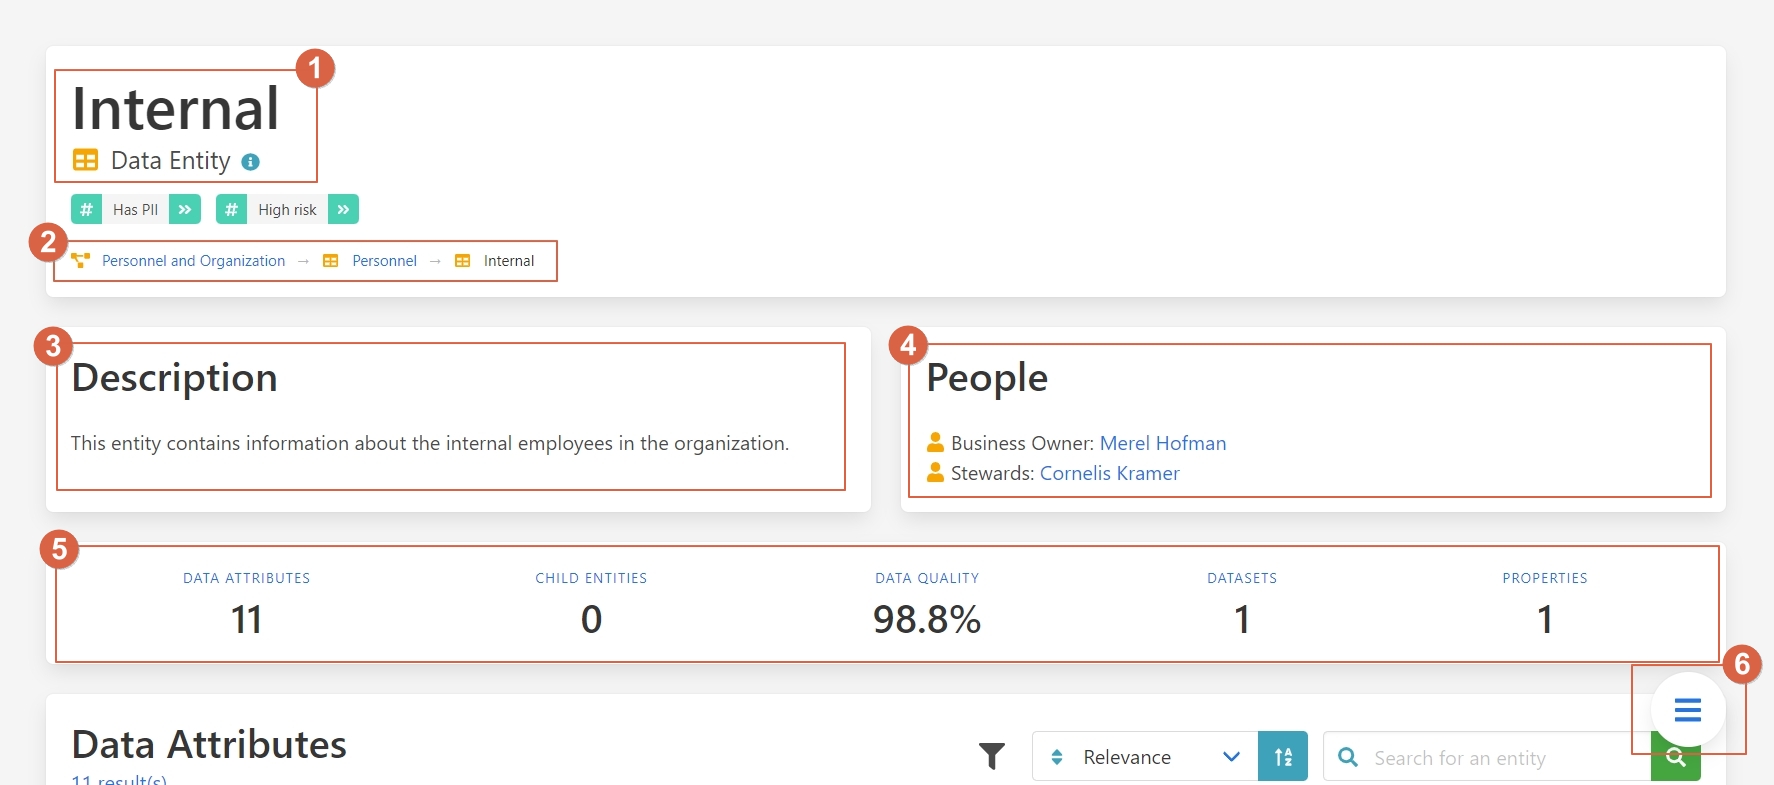Jump to the Data Quality statistic
1774x785 pixels.
click(x=927, y=578)
